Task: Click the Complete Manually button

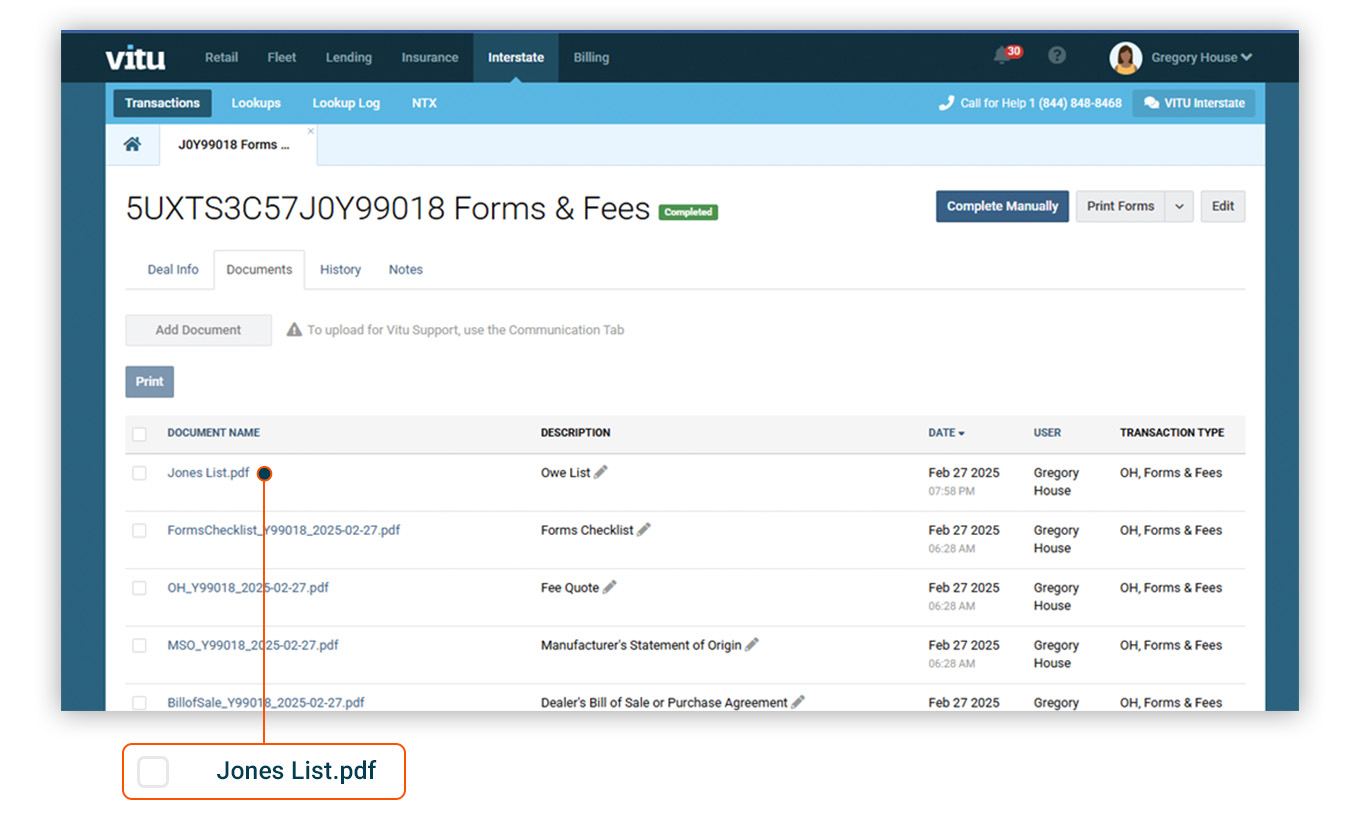Action: [x=1002, y=206]
